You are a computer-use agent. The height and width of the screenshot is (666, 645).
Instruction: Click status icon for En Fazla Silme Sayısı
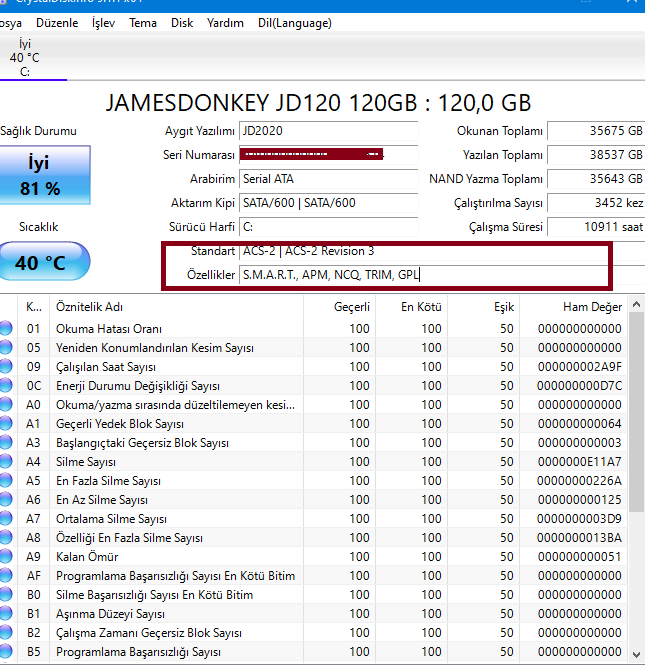click(x=6, y=480)
